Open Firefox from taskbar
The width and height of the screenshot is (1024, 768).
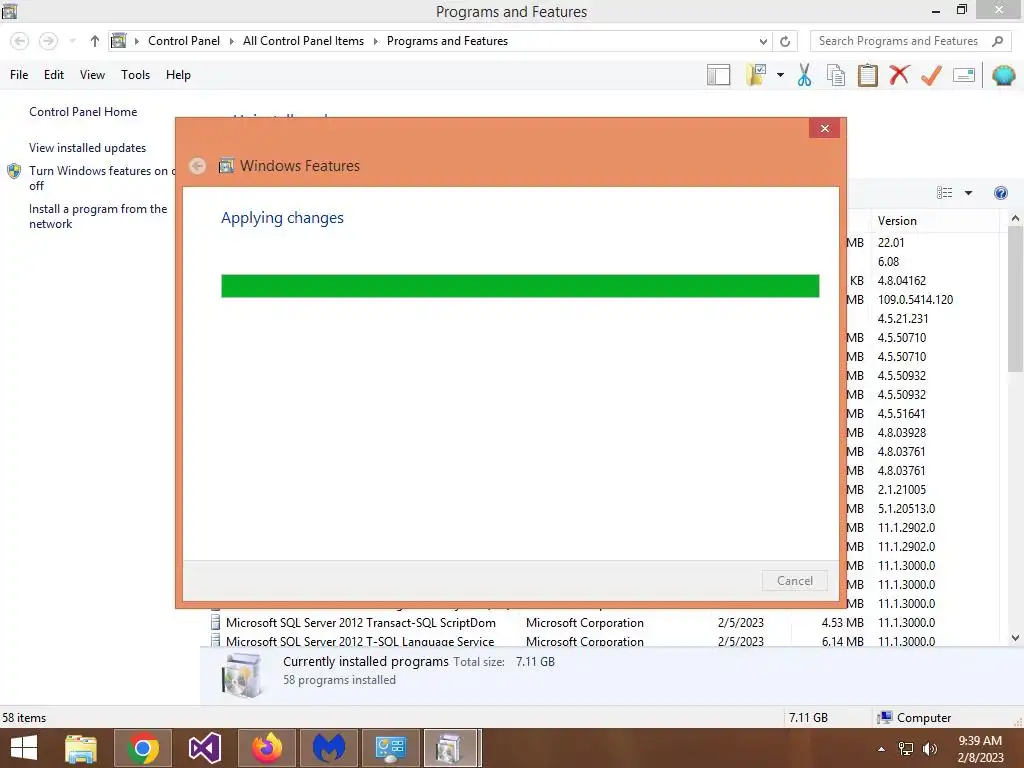pyautogui.click(x=266, y=748)
